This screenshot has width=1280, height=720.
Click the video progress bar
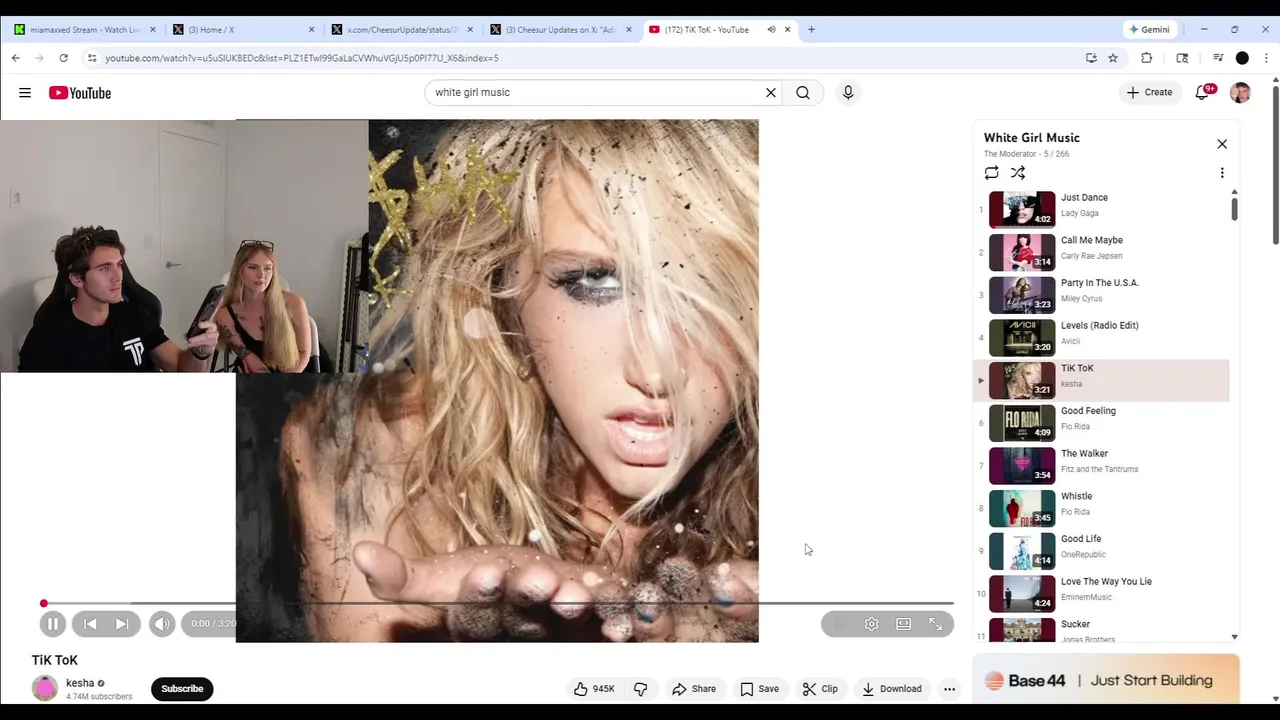498,603
